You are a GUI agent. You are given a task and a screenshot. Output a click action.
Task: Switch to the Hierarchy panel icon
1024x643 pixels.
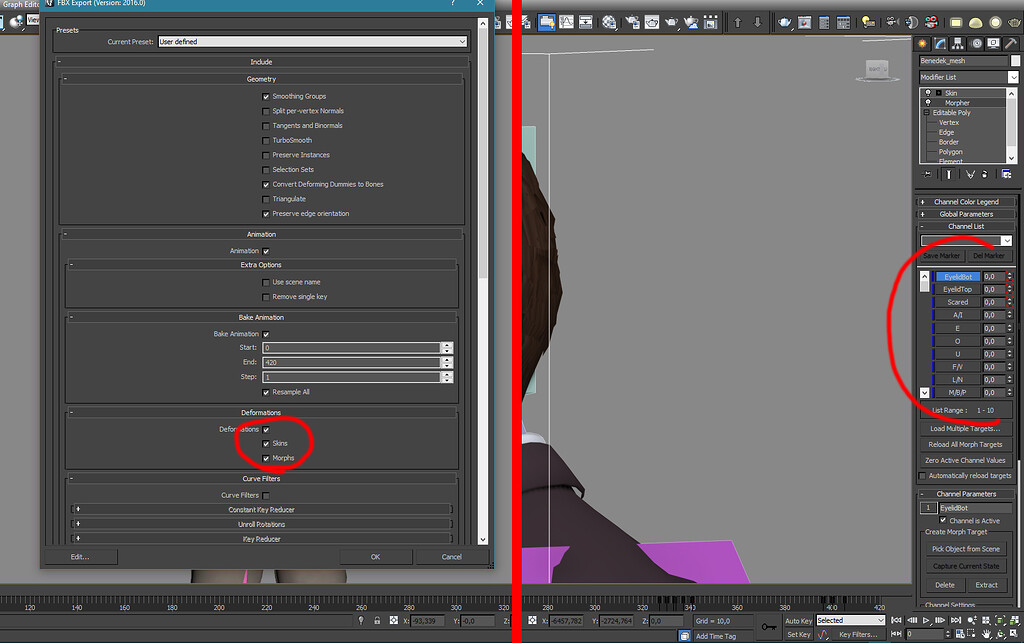[957, 43]
